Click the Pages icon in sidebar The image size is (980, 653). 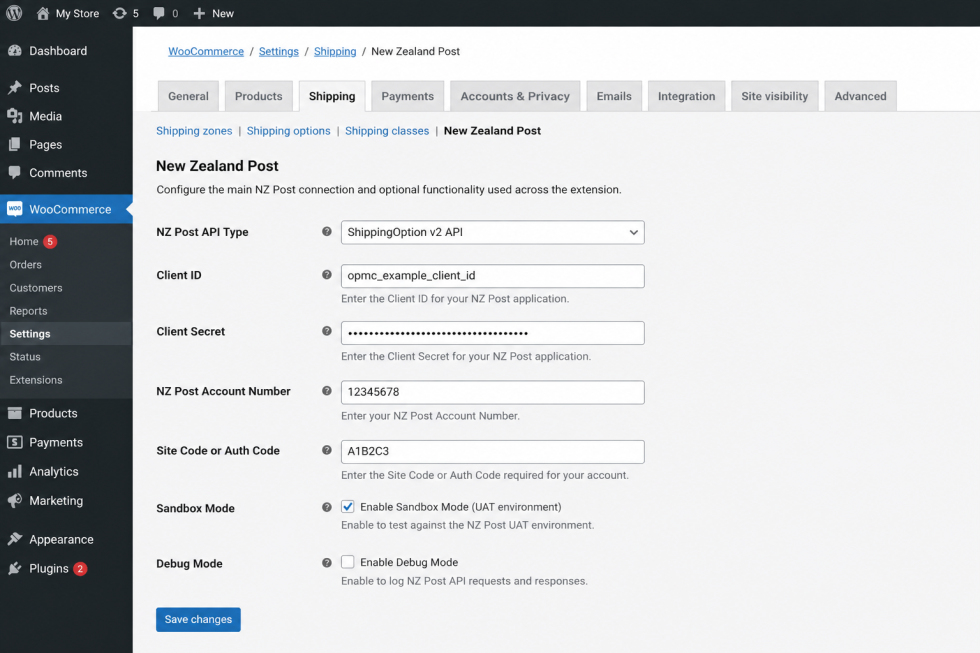(14, 144)
